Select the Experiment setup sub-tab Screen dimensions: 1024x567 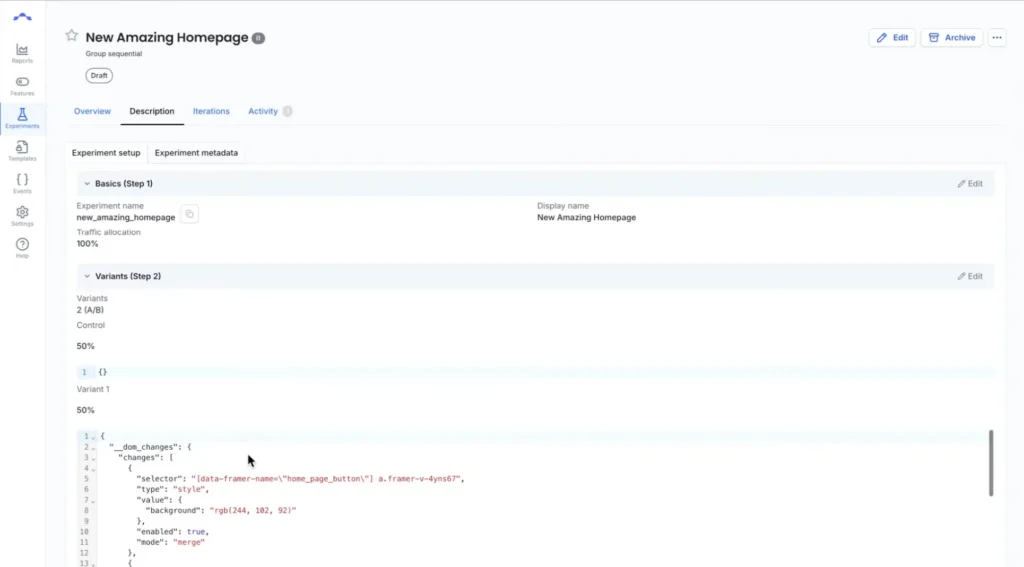tap(106, 153)
